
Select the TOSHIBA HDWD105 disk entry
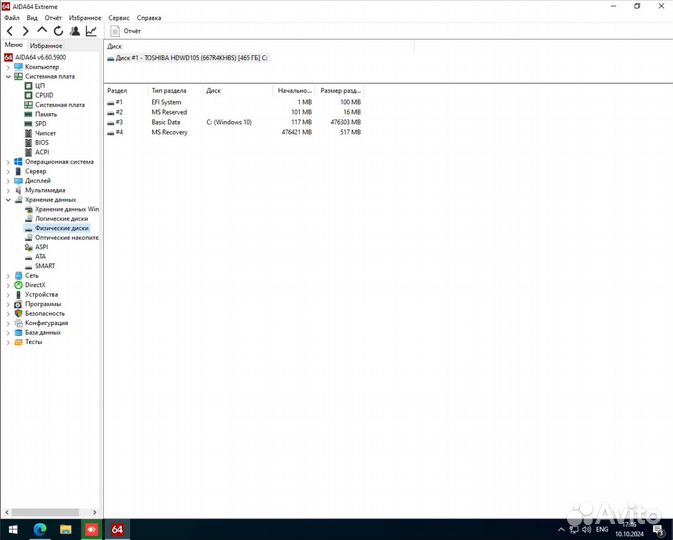[x=187, y=58]
